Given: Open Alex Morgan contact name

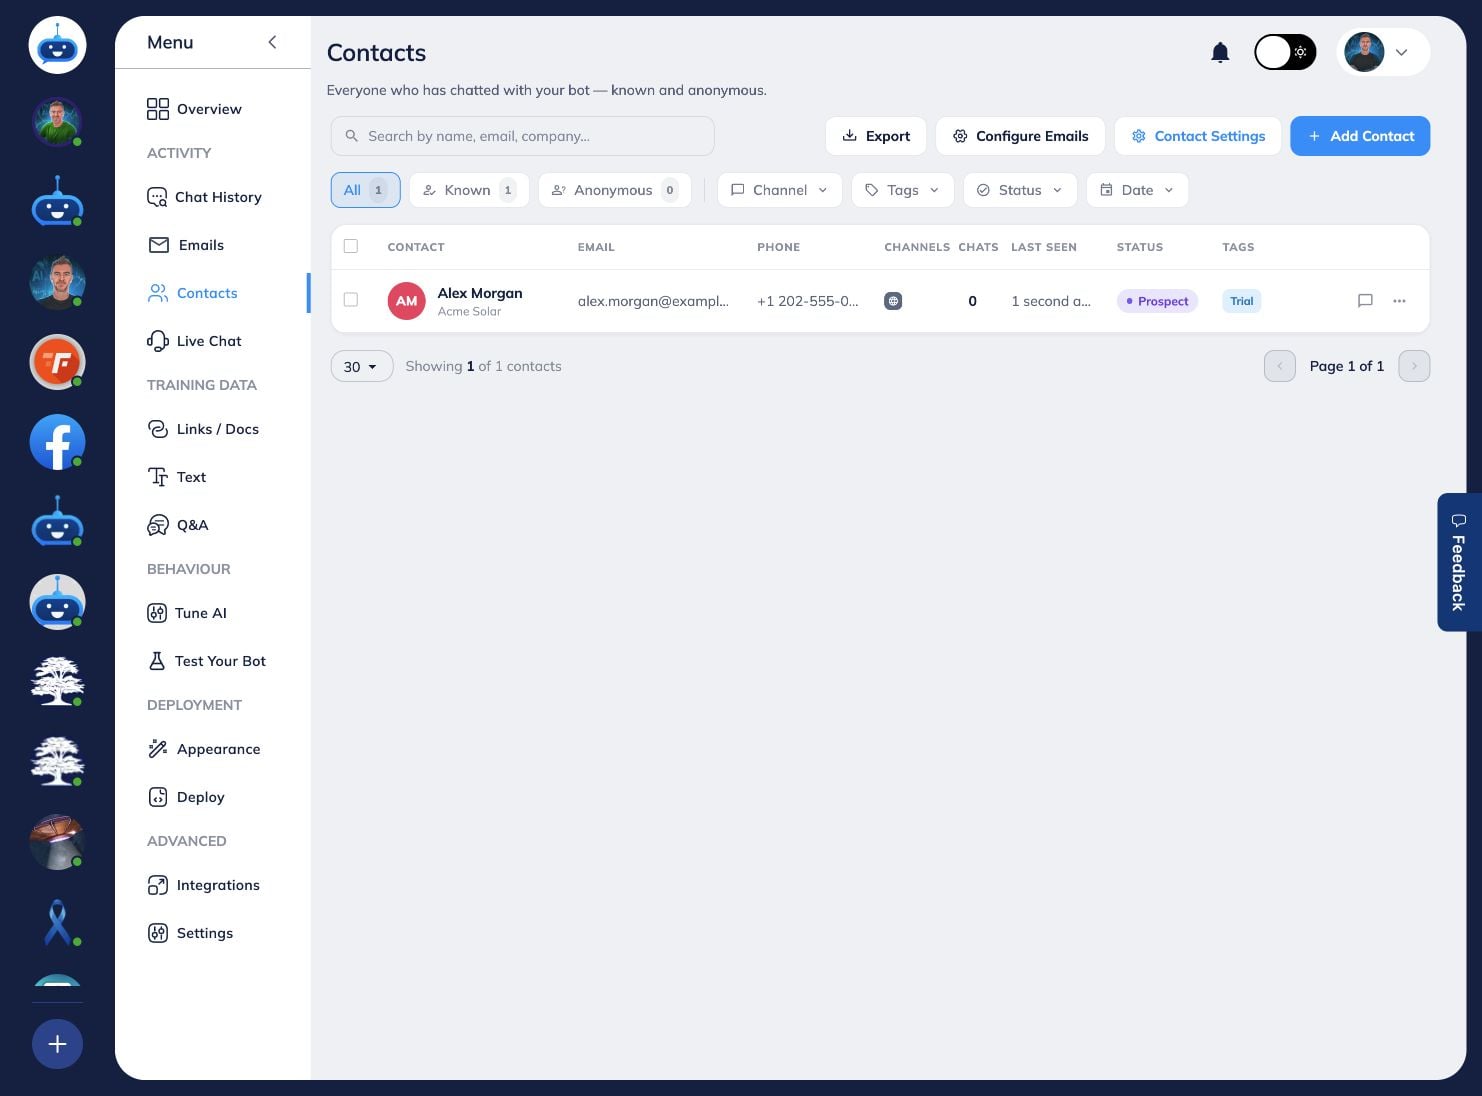Looking at the screenshot, I should pyautogui.click(x=480, y=293).
